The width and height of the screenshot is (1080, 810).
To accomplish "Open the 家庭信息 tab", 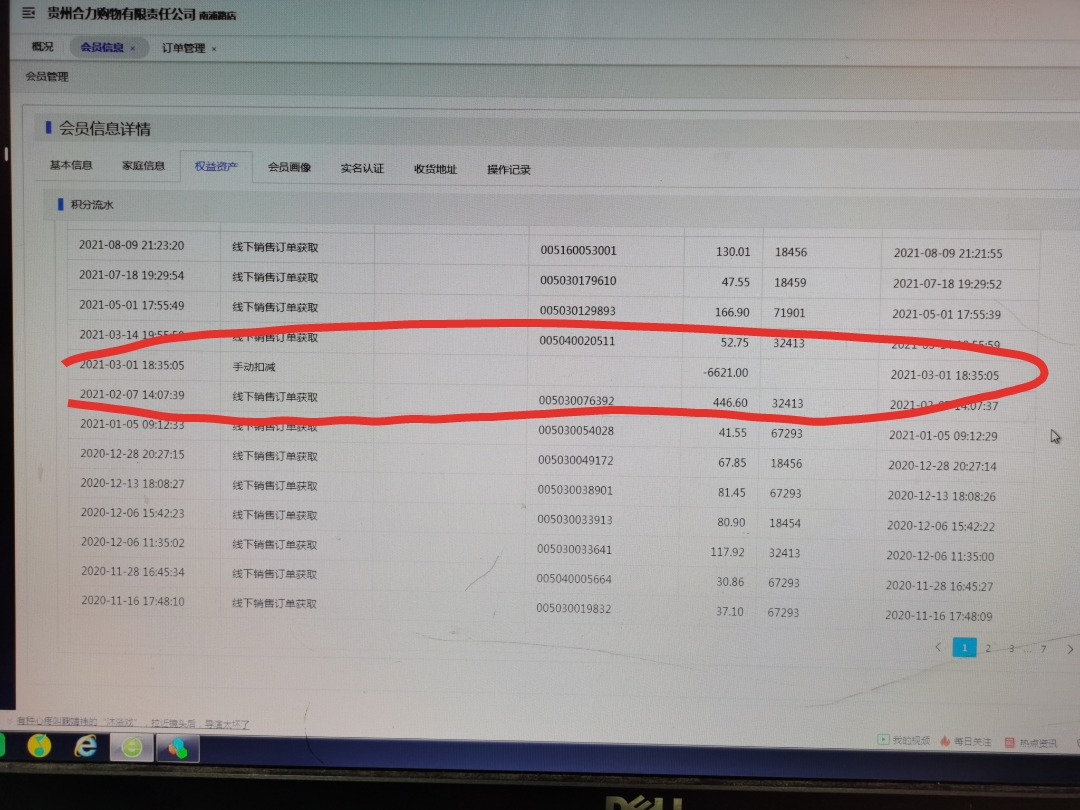I will point(143,166).
